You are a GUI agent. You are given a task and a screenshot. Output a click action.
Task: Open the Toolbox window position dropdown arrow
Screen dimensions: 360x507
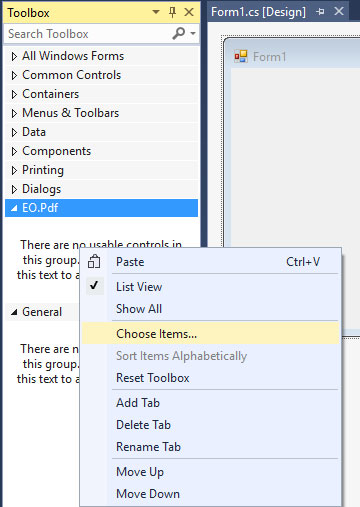pyautogui.click(x=156, y=12)
